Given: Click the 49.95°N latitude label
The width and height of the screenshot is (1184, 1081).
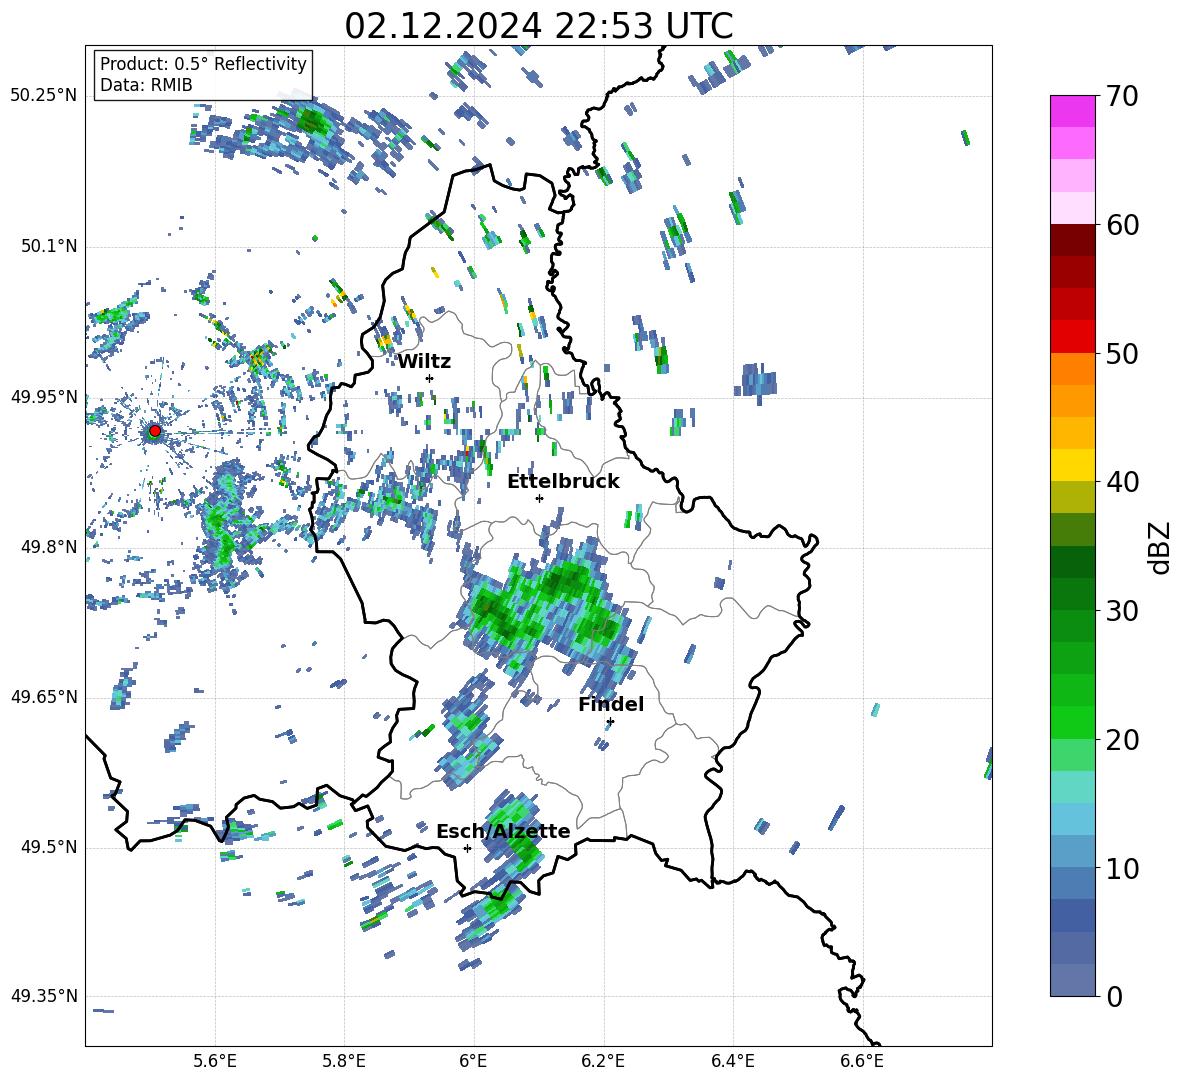Looking at the screenshot, I should point(44,396).
